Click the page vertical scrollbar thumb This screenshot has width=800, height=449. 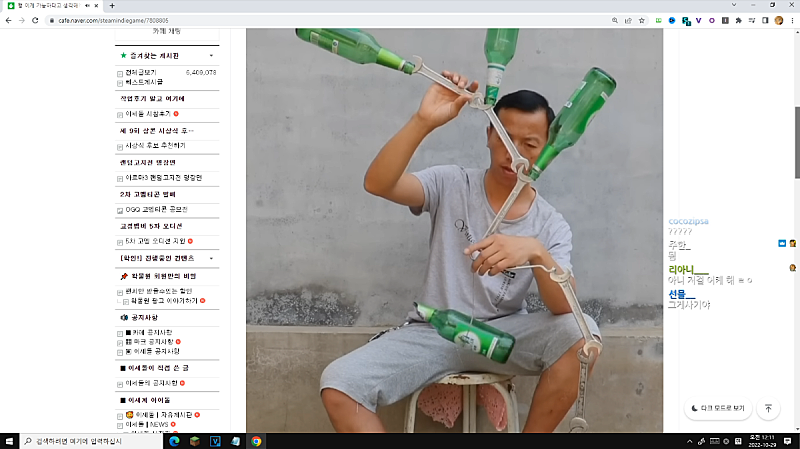pos(797,142)
